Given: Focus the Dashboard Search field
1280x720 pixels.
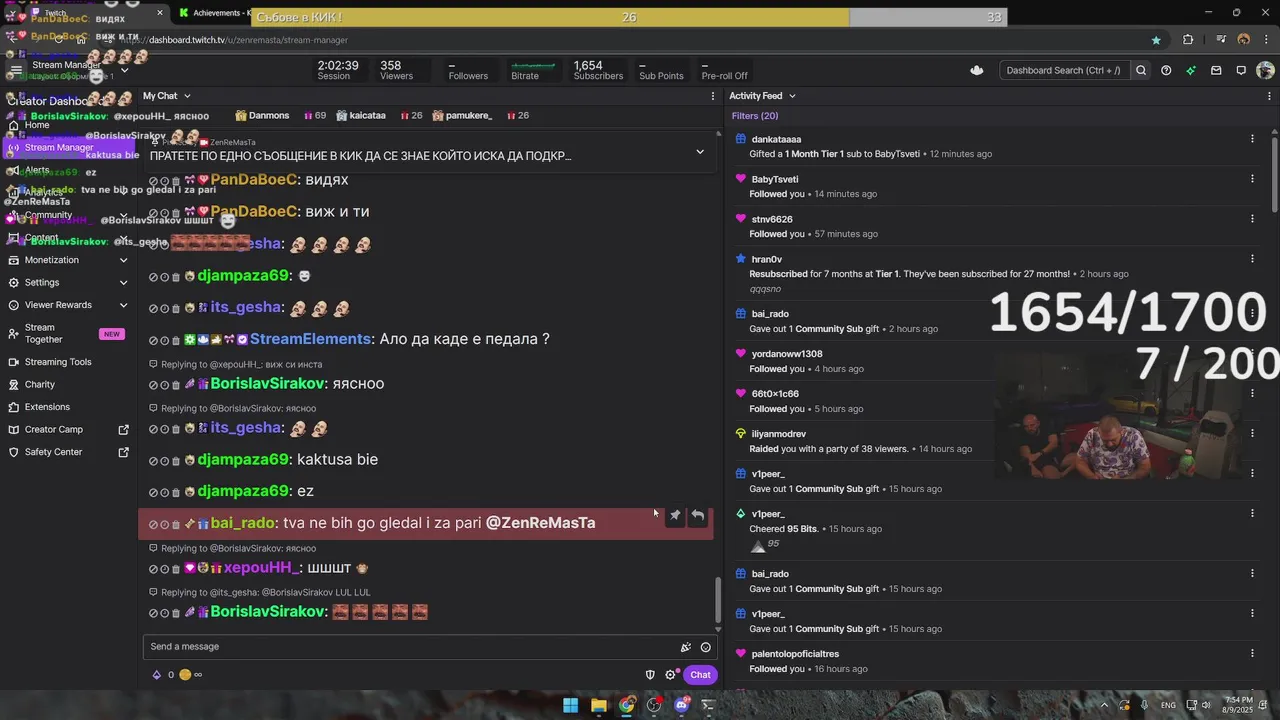Looking at the screenshot, I should click(1063, 70).
